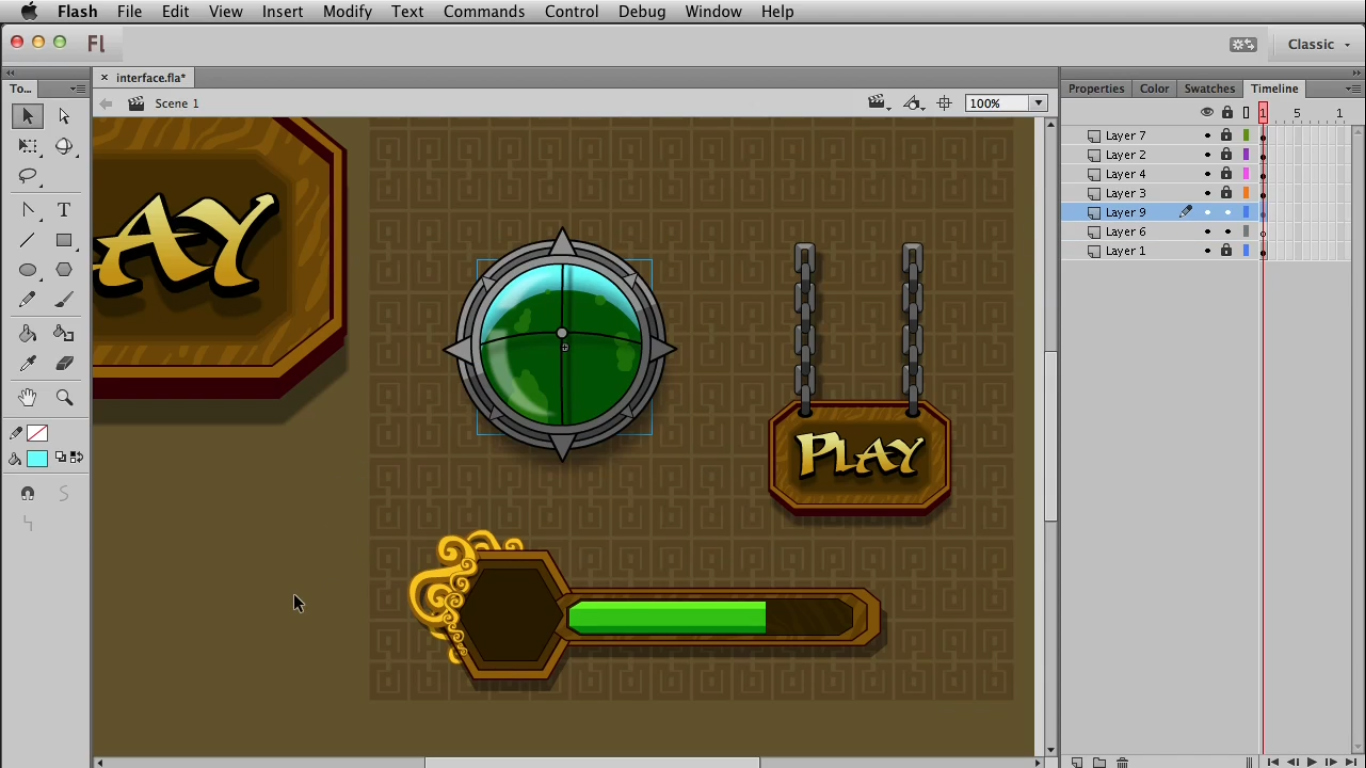
Task: Activate the Lasso tool
Action: 27,178
